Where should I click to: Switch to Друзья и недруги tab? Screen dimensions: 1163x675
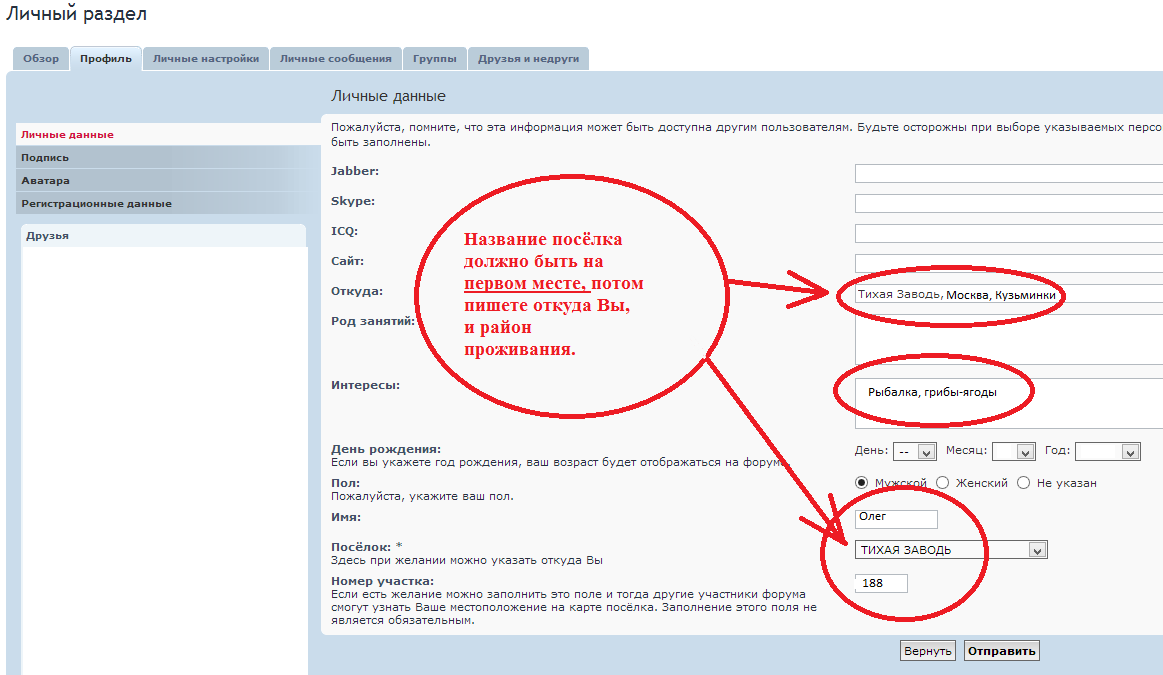(528, 59)
